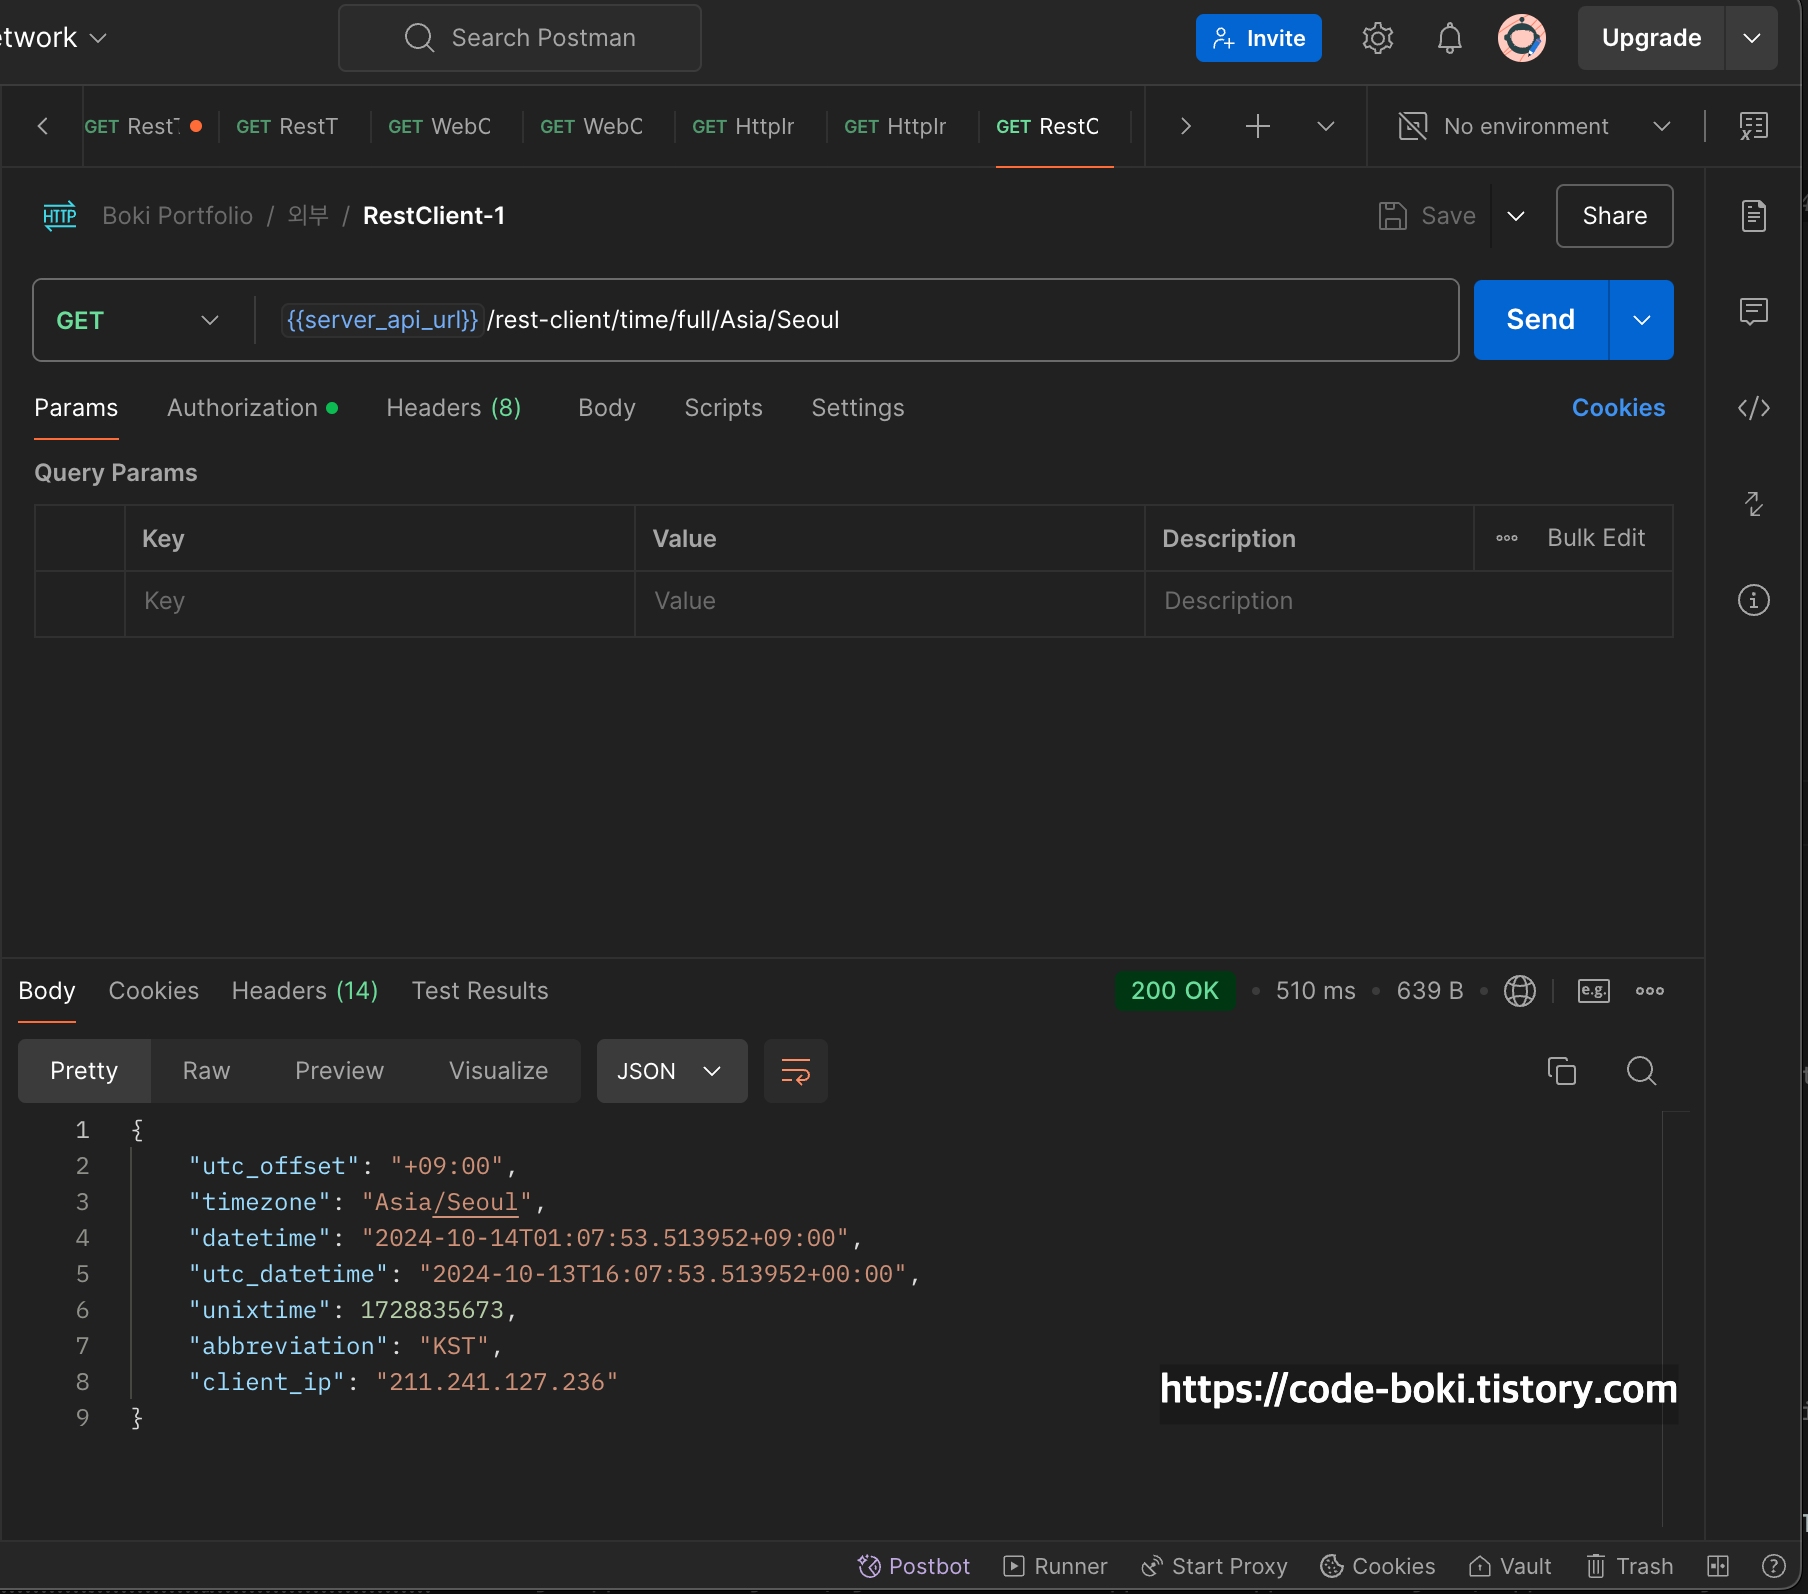This screenshot has height=1594, width=1808.
Task: Copy the response body to clipboard
Action: tap(1561, 1071)
